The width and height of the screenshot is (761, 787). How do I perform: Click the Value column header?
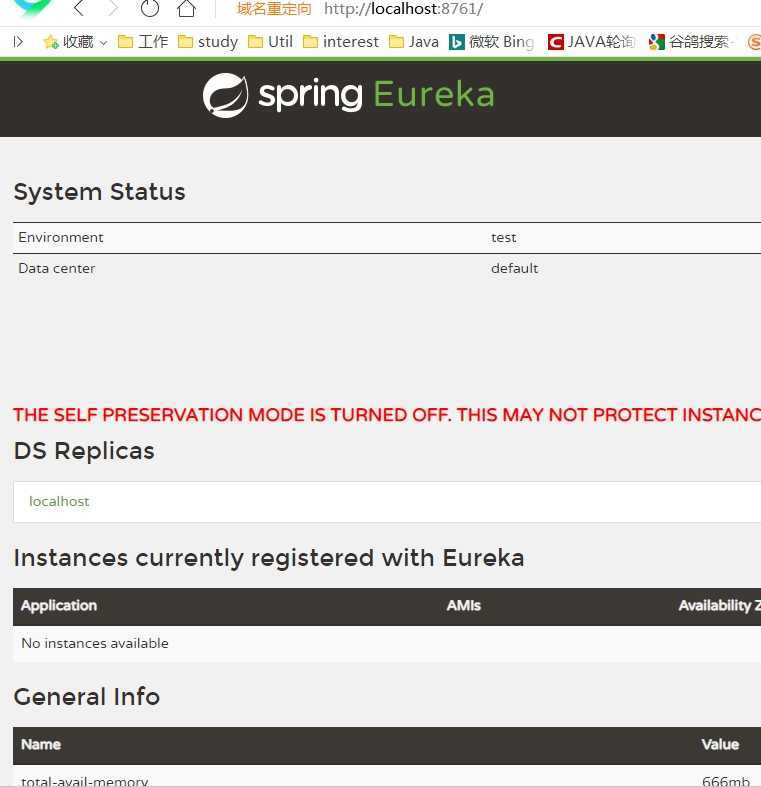tap(720, 744)
